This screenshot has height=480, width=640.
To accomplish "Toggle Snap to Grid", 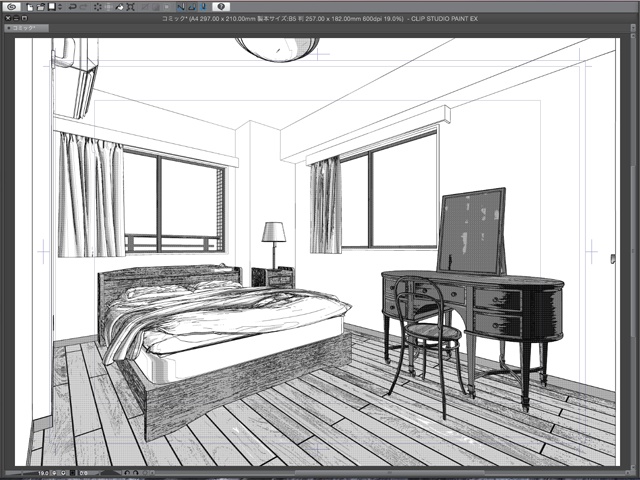I will click(x=203, y=7).
